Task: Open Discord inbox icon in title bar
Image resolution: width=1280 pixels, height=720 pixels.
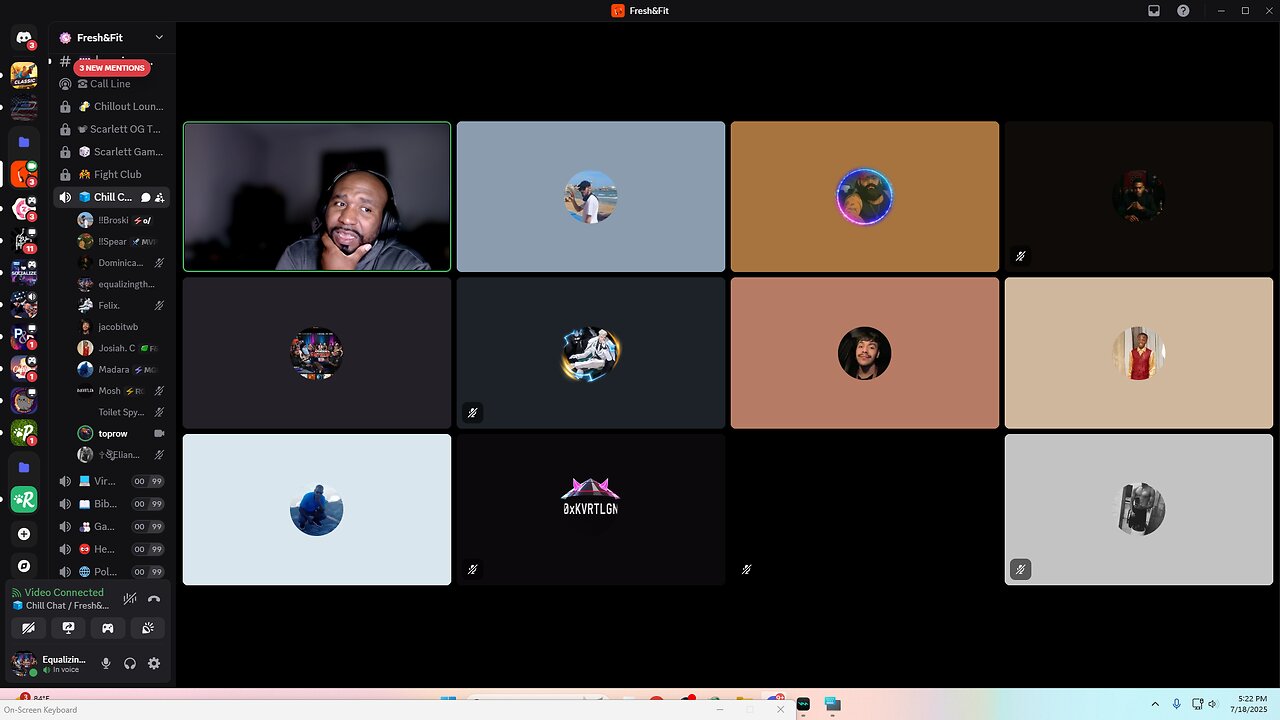Action: pyautogui.click(x=1154, y=10)
